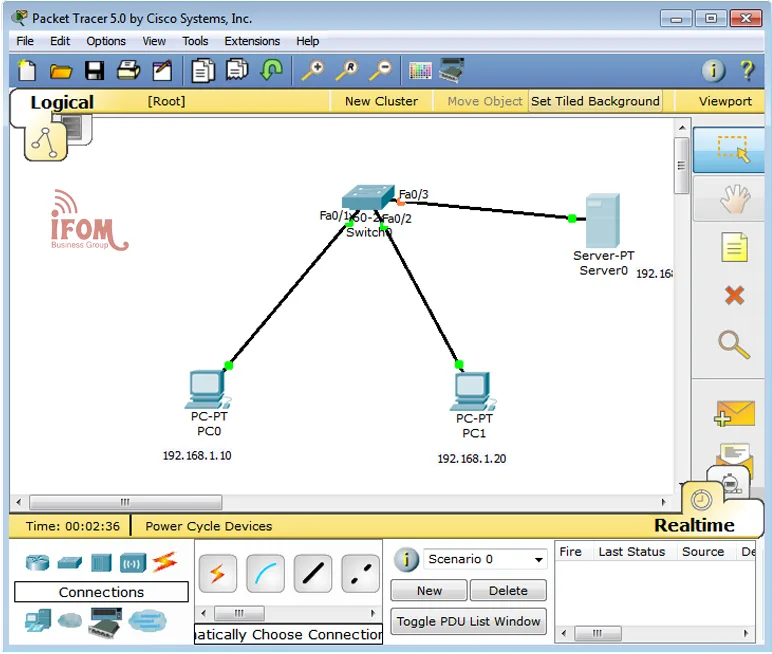Open the Options menu

pyautogui.click(x=106, y=41)
